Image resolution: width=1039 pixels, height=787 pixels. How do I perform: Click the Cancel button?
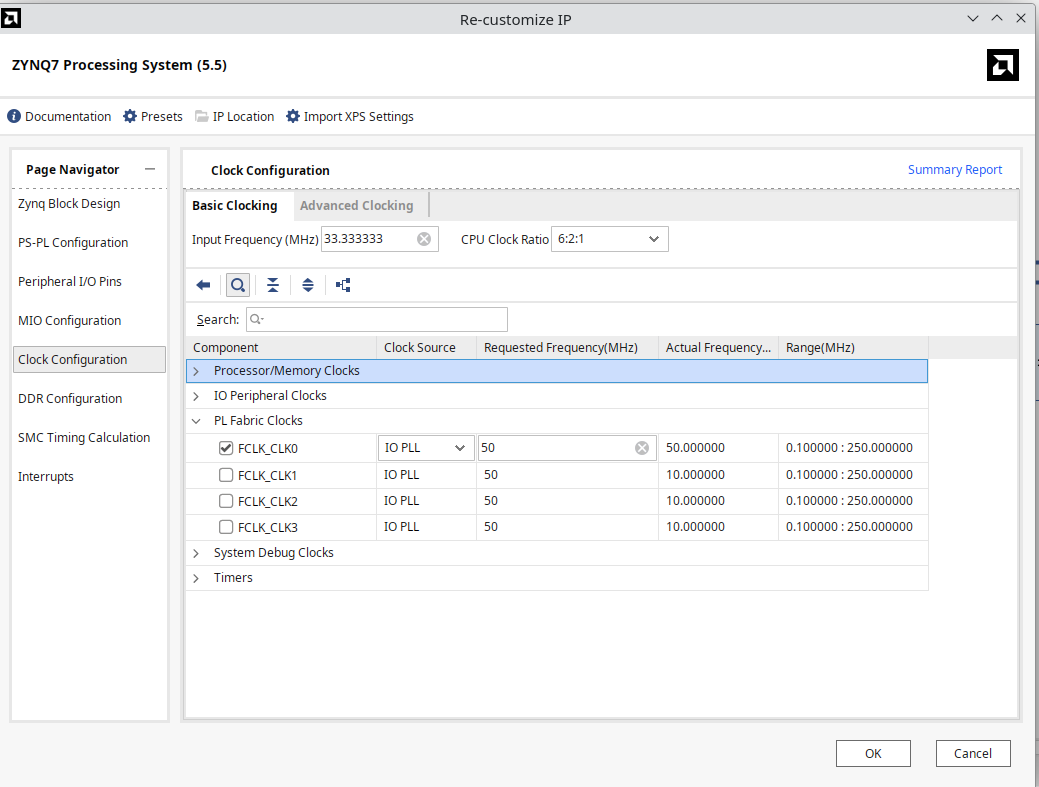pos(973,753)
